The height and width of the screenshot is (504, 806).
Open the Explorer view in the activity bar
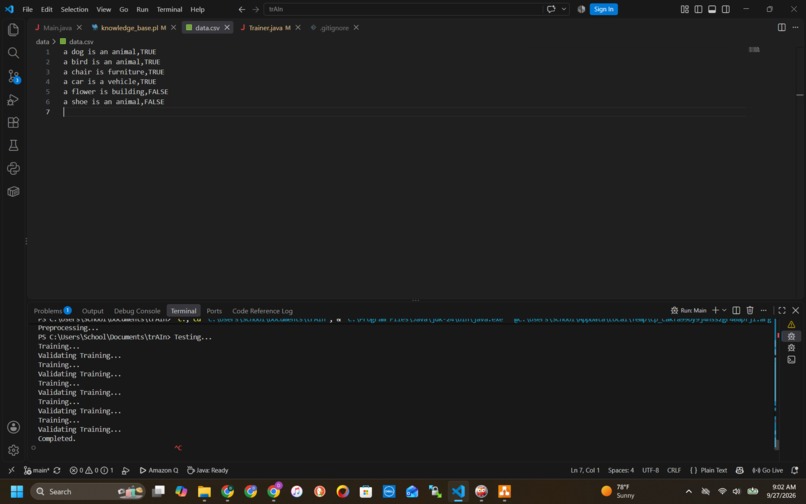[x=13, y=30]
